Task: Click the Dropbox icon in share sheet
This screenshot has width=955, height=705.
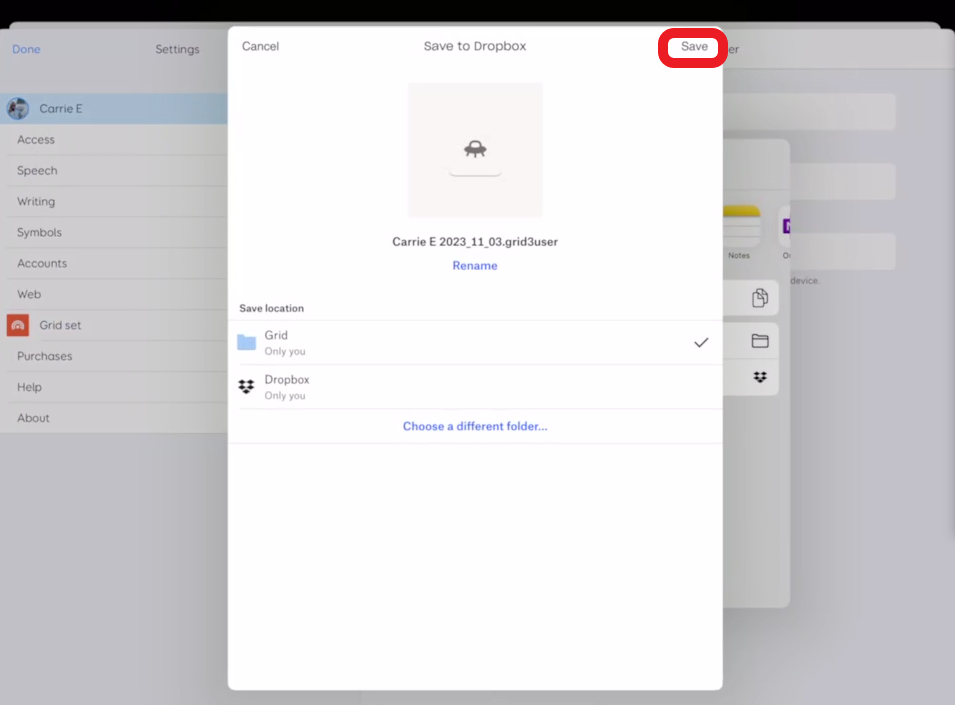Action: click(x=759, y=377)
